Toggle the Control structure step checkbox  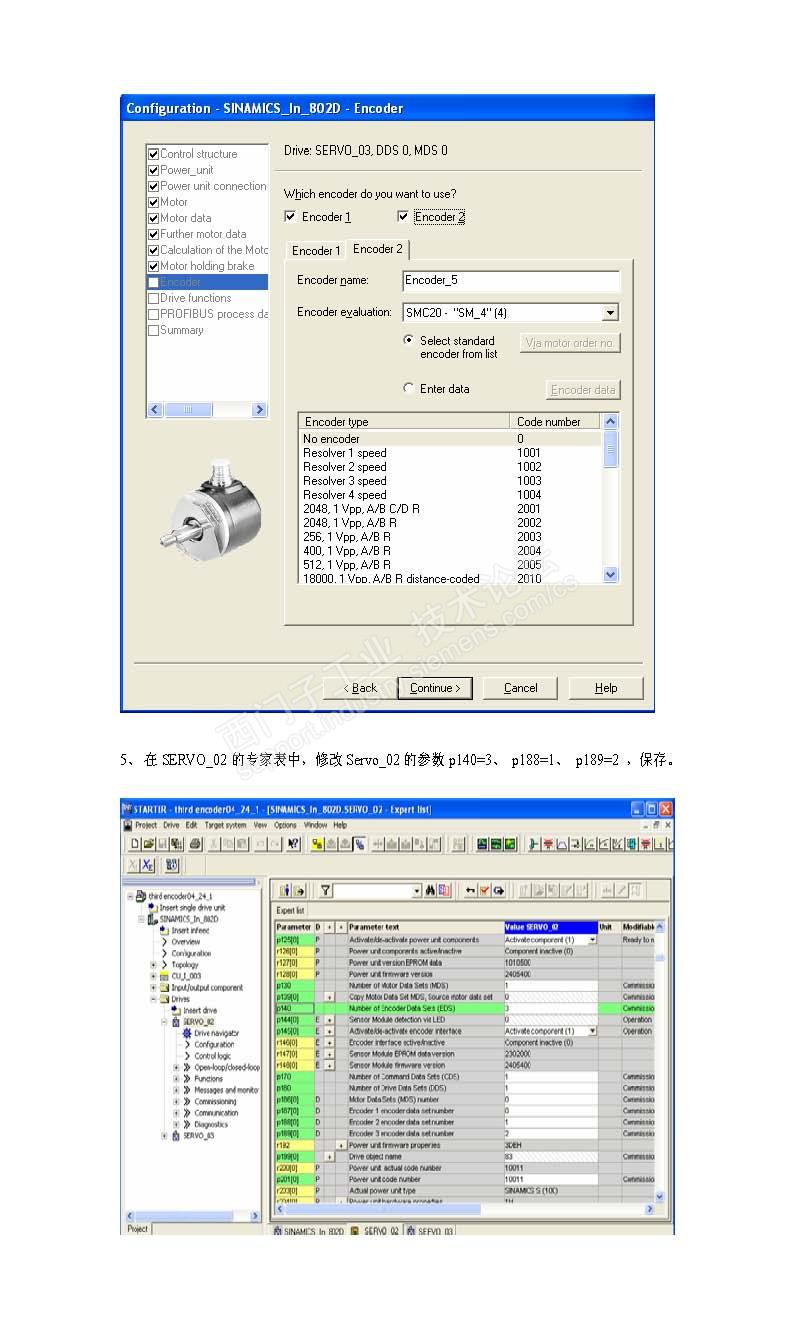pos(154,154)
